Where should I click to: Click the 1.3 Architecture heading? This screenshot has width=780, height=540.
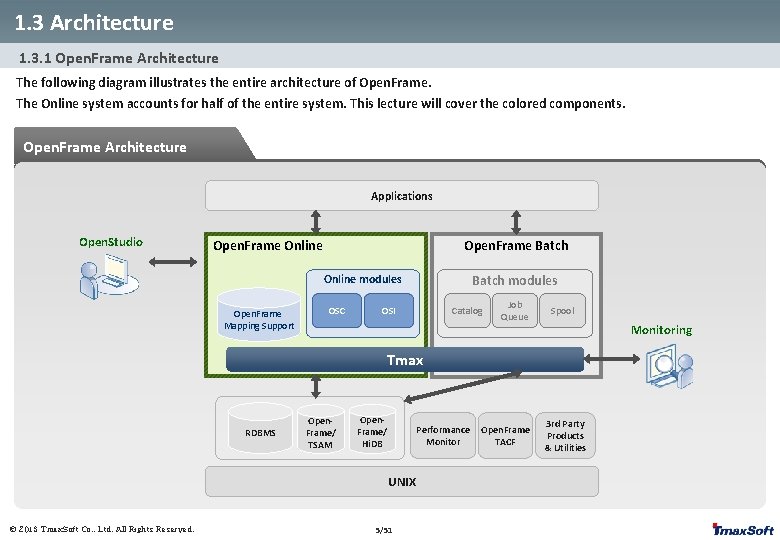coord(94,23)
